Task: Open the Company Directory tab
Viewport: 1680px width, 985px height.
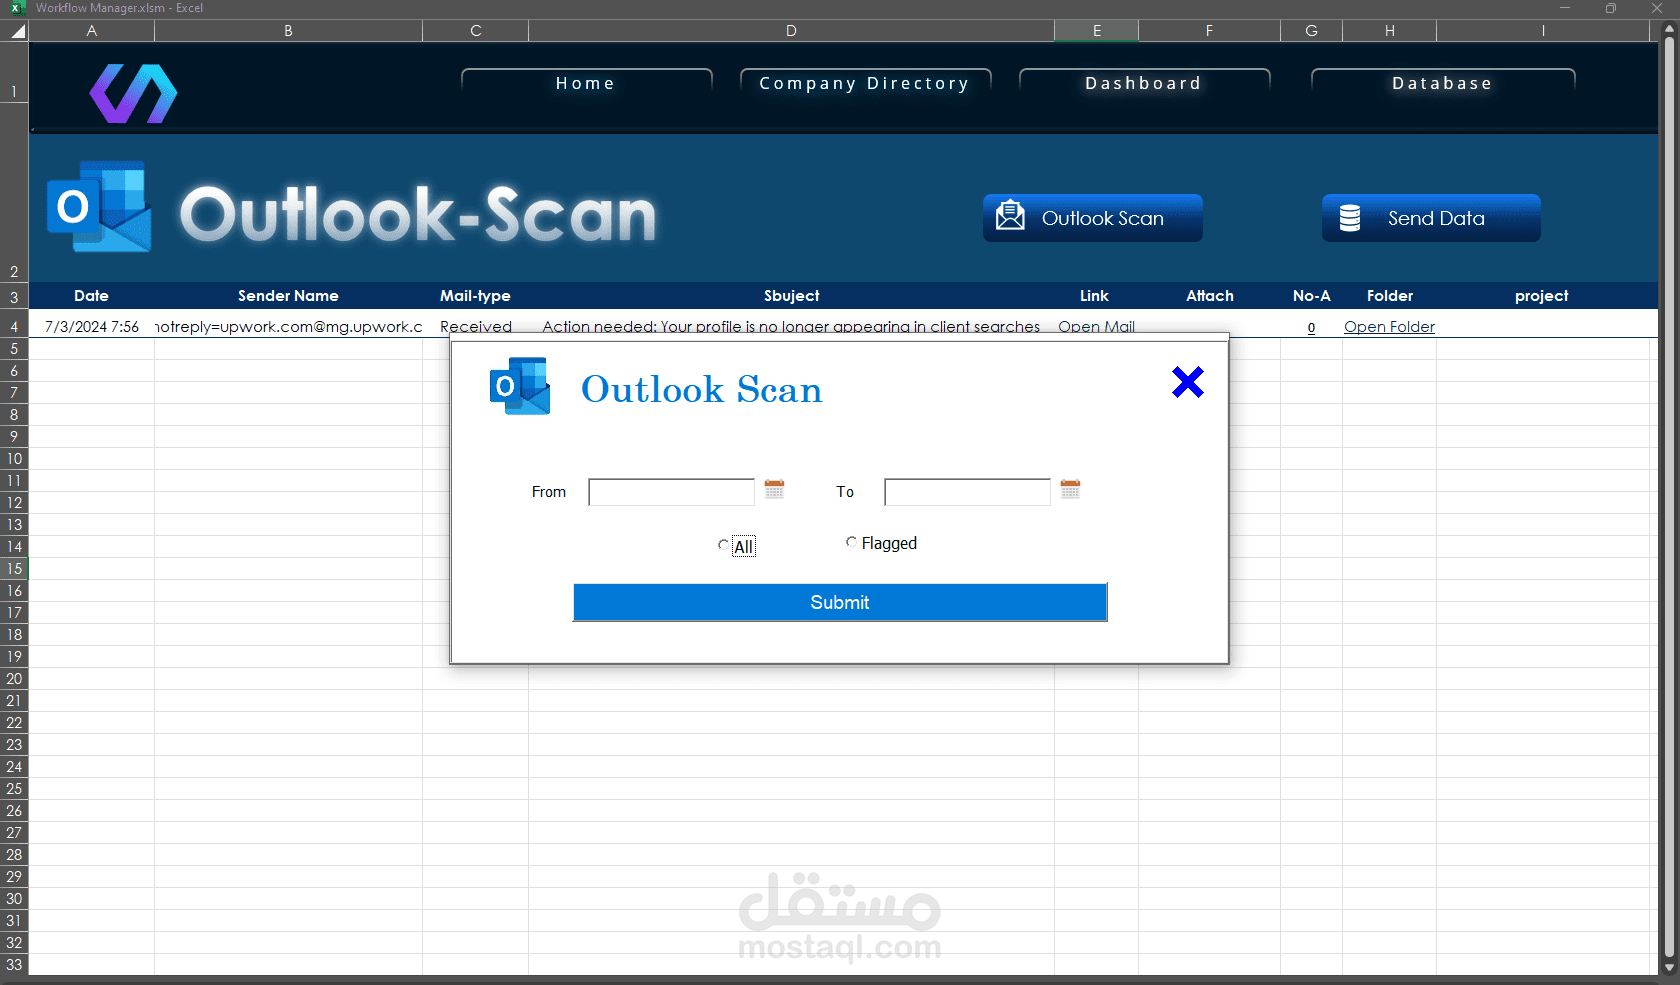Action: [x=865, y=83]
